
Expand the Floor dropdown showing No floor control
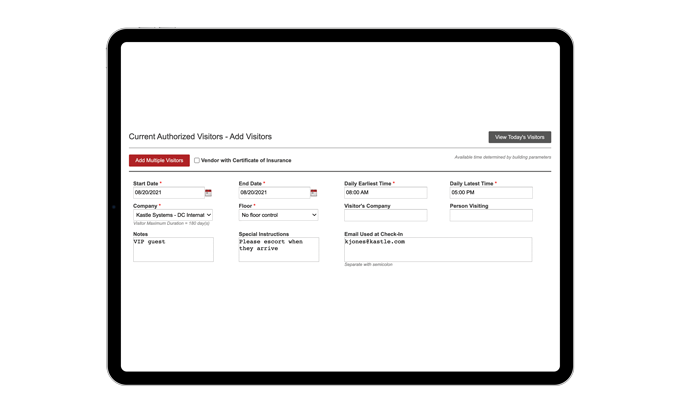278,215
